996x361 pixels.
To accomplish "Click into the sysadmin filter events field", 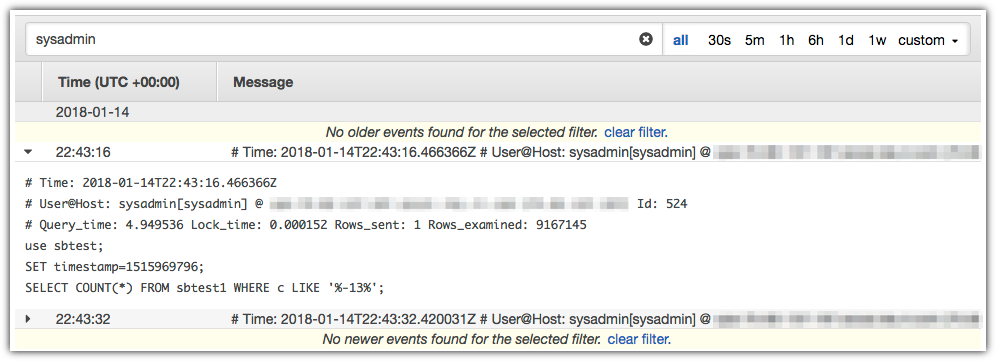I will 330,39.
